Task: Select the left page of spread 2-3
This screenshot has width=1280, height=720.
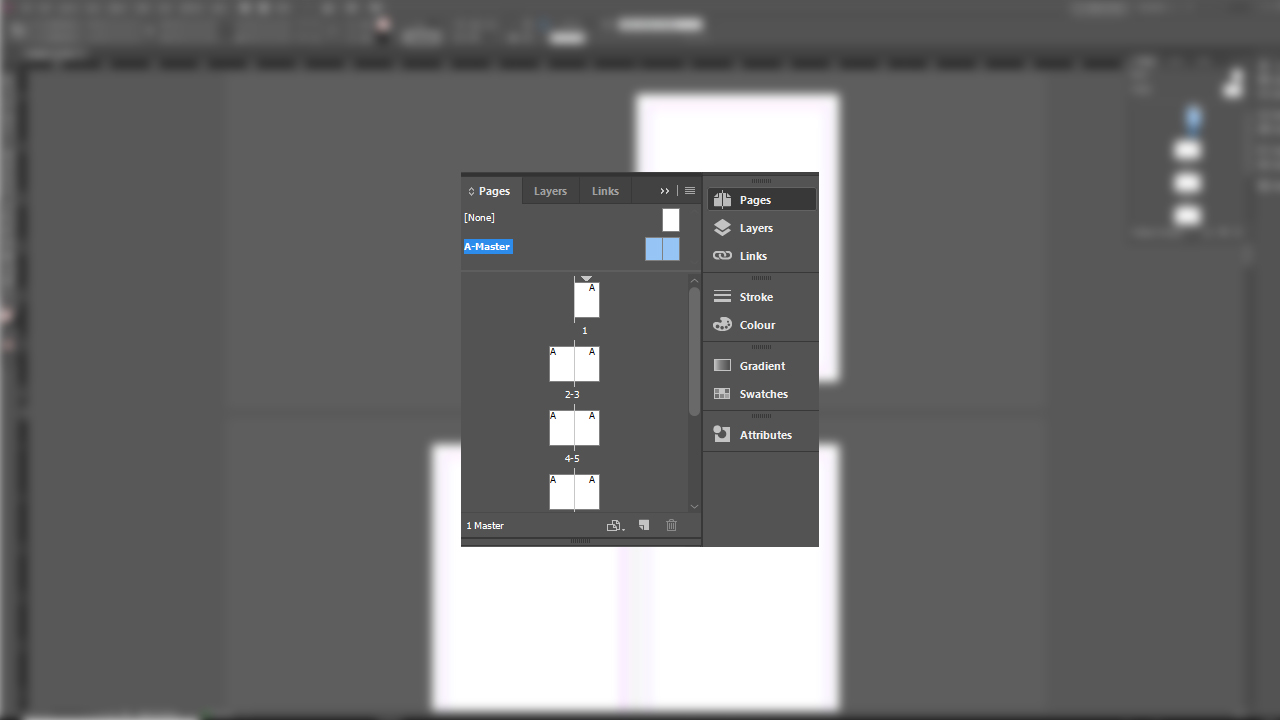Action: click(x=562, y=364)
